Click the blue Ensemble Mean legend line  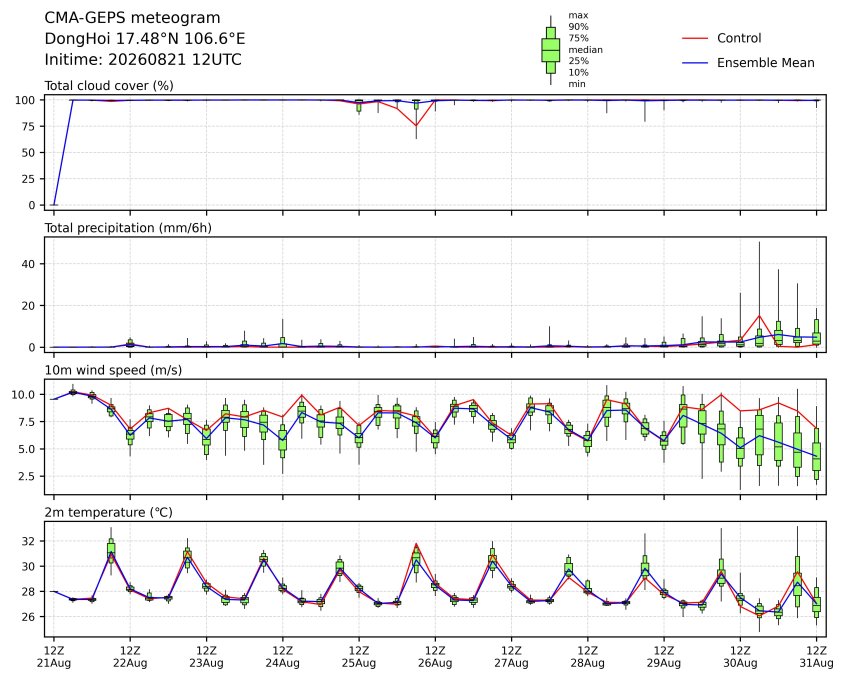[695, 63]
